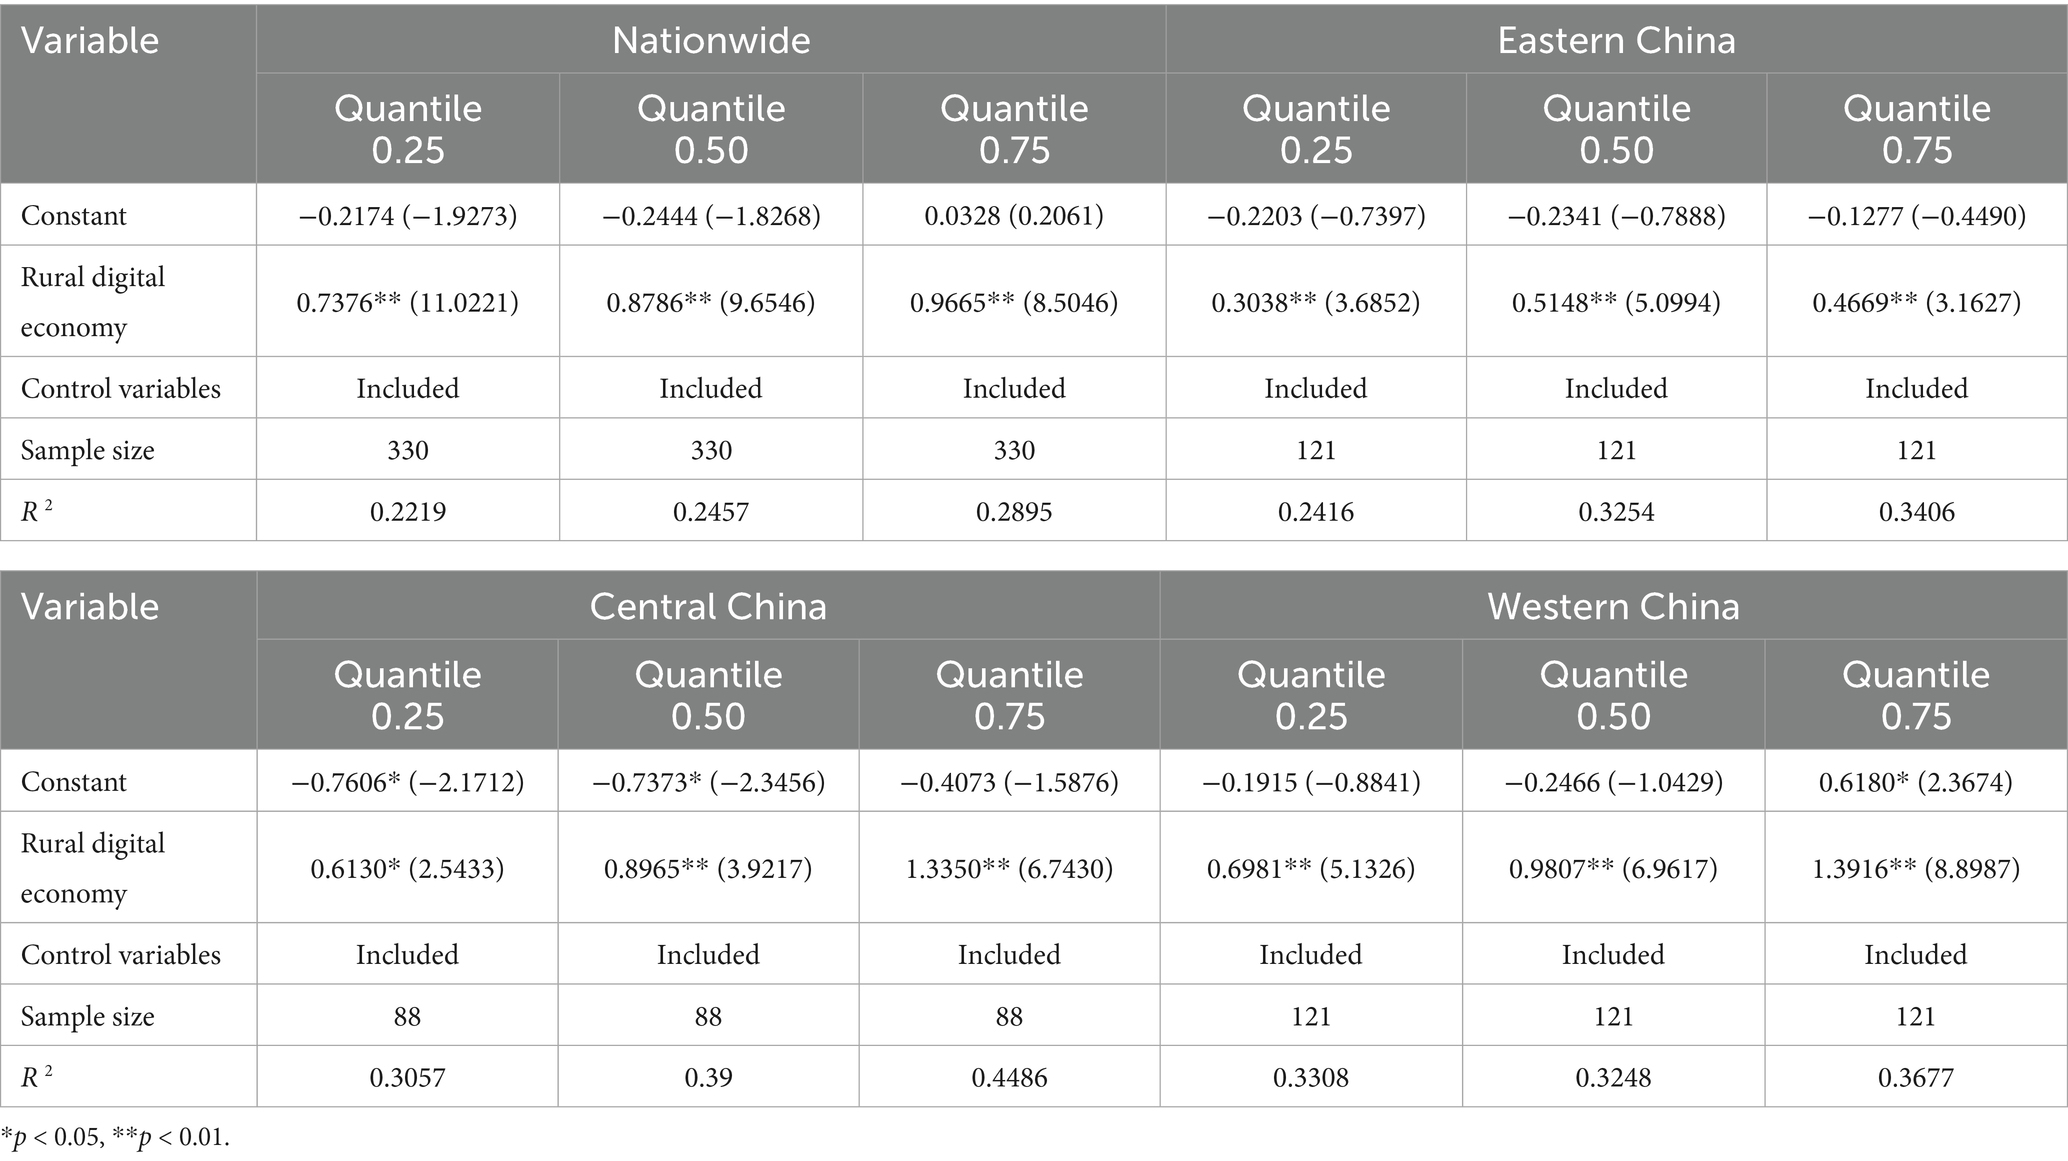This screenshot has height=1161, width=2068.
Task: Click the Eastern China column group header
Action: (x=1616, y=40)
